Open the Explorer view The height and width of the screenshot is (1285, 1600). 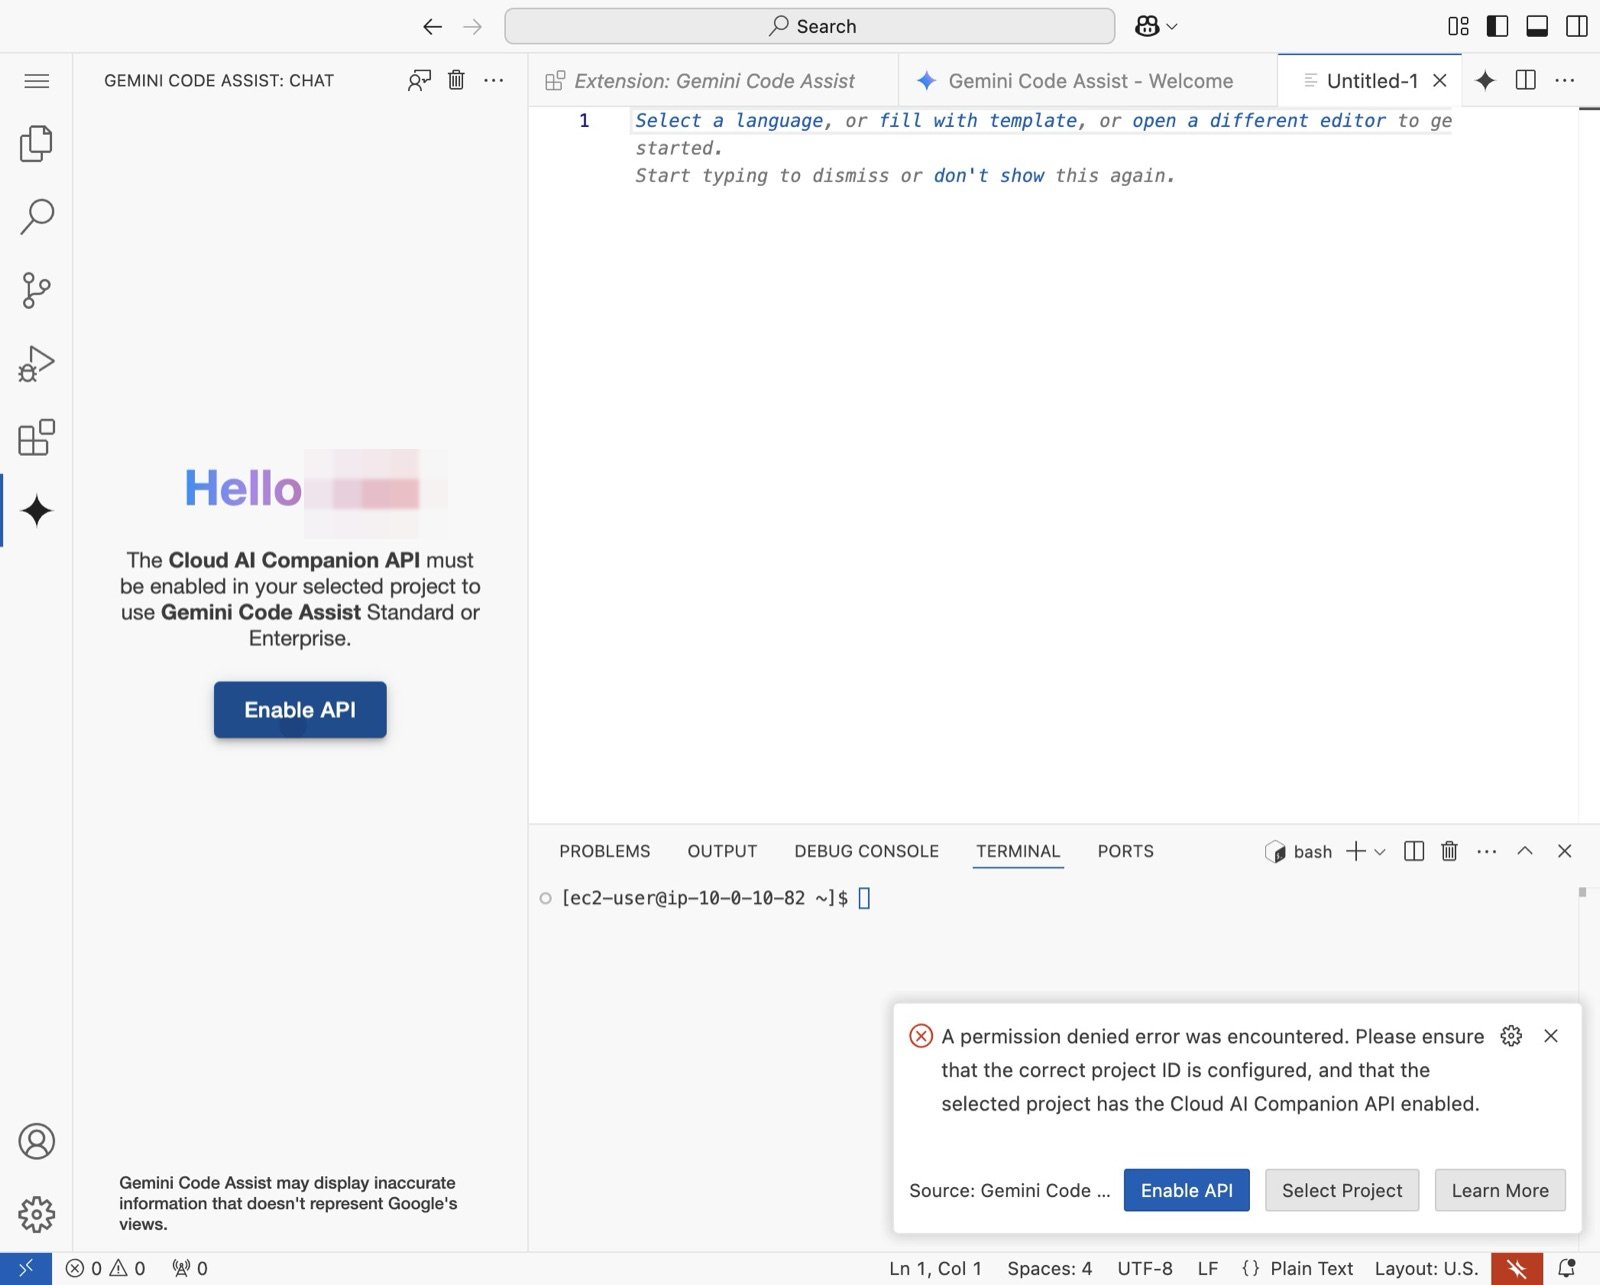point(36,144)
